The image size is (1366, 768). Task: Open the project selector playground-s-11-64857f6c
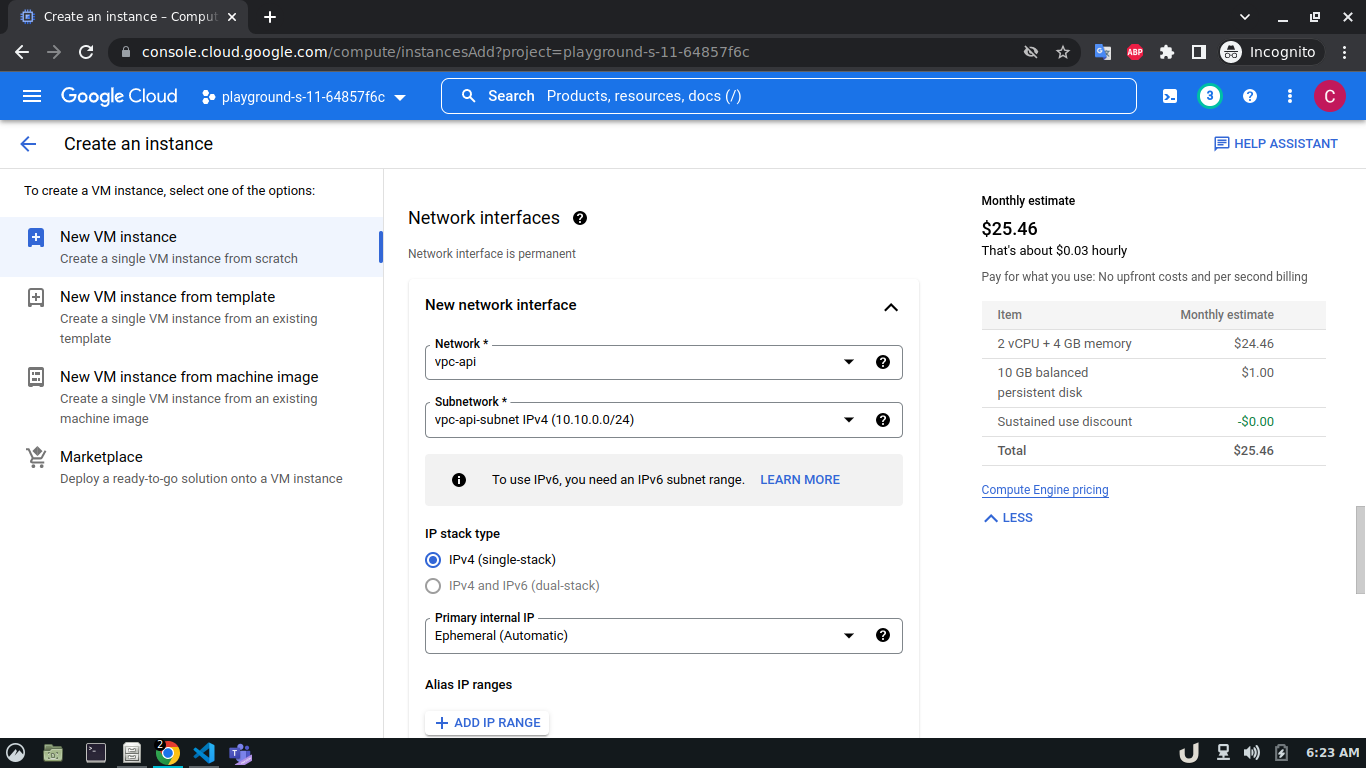[x=304, y=97]
